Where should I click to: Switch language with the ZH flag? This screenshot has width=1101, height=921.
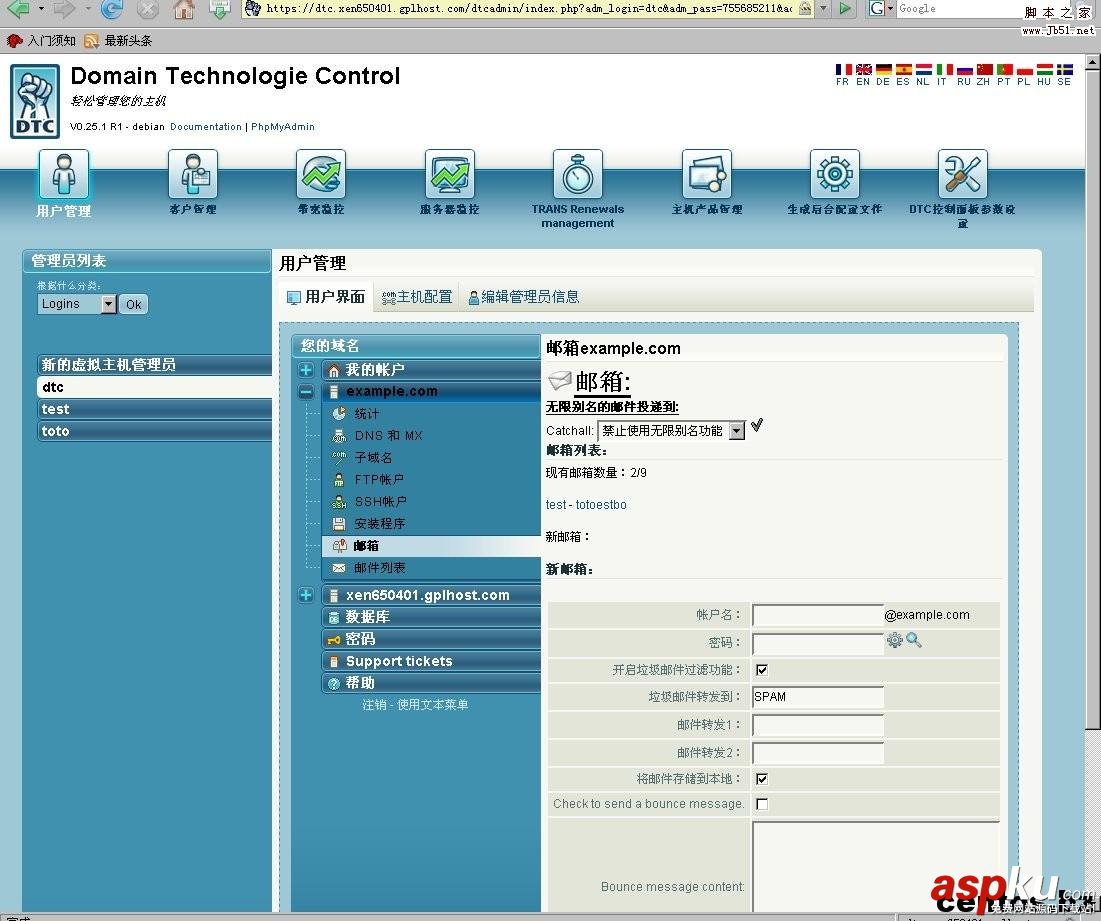coord(984,69)
